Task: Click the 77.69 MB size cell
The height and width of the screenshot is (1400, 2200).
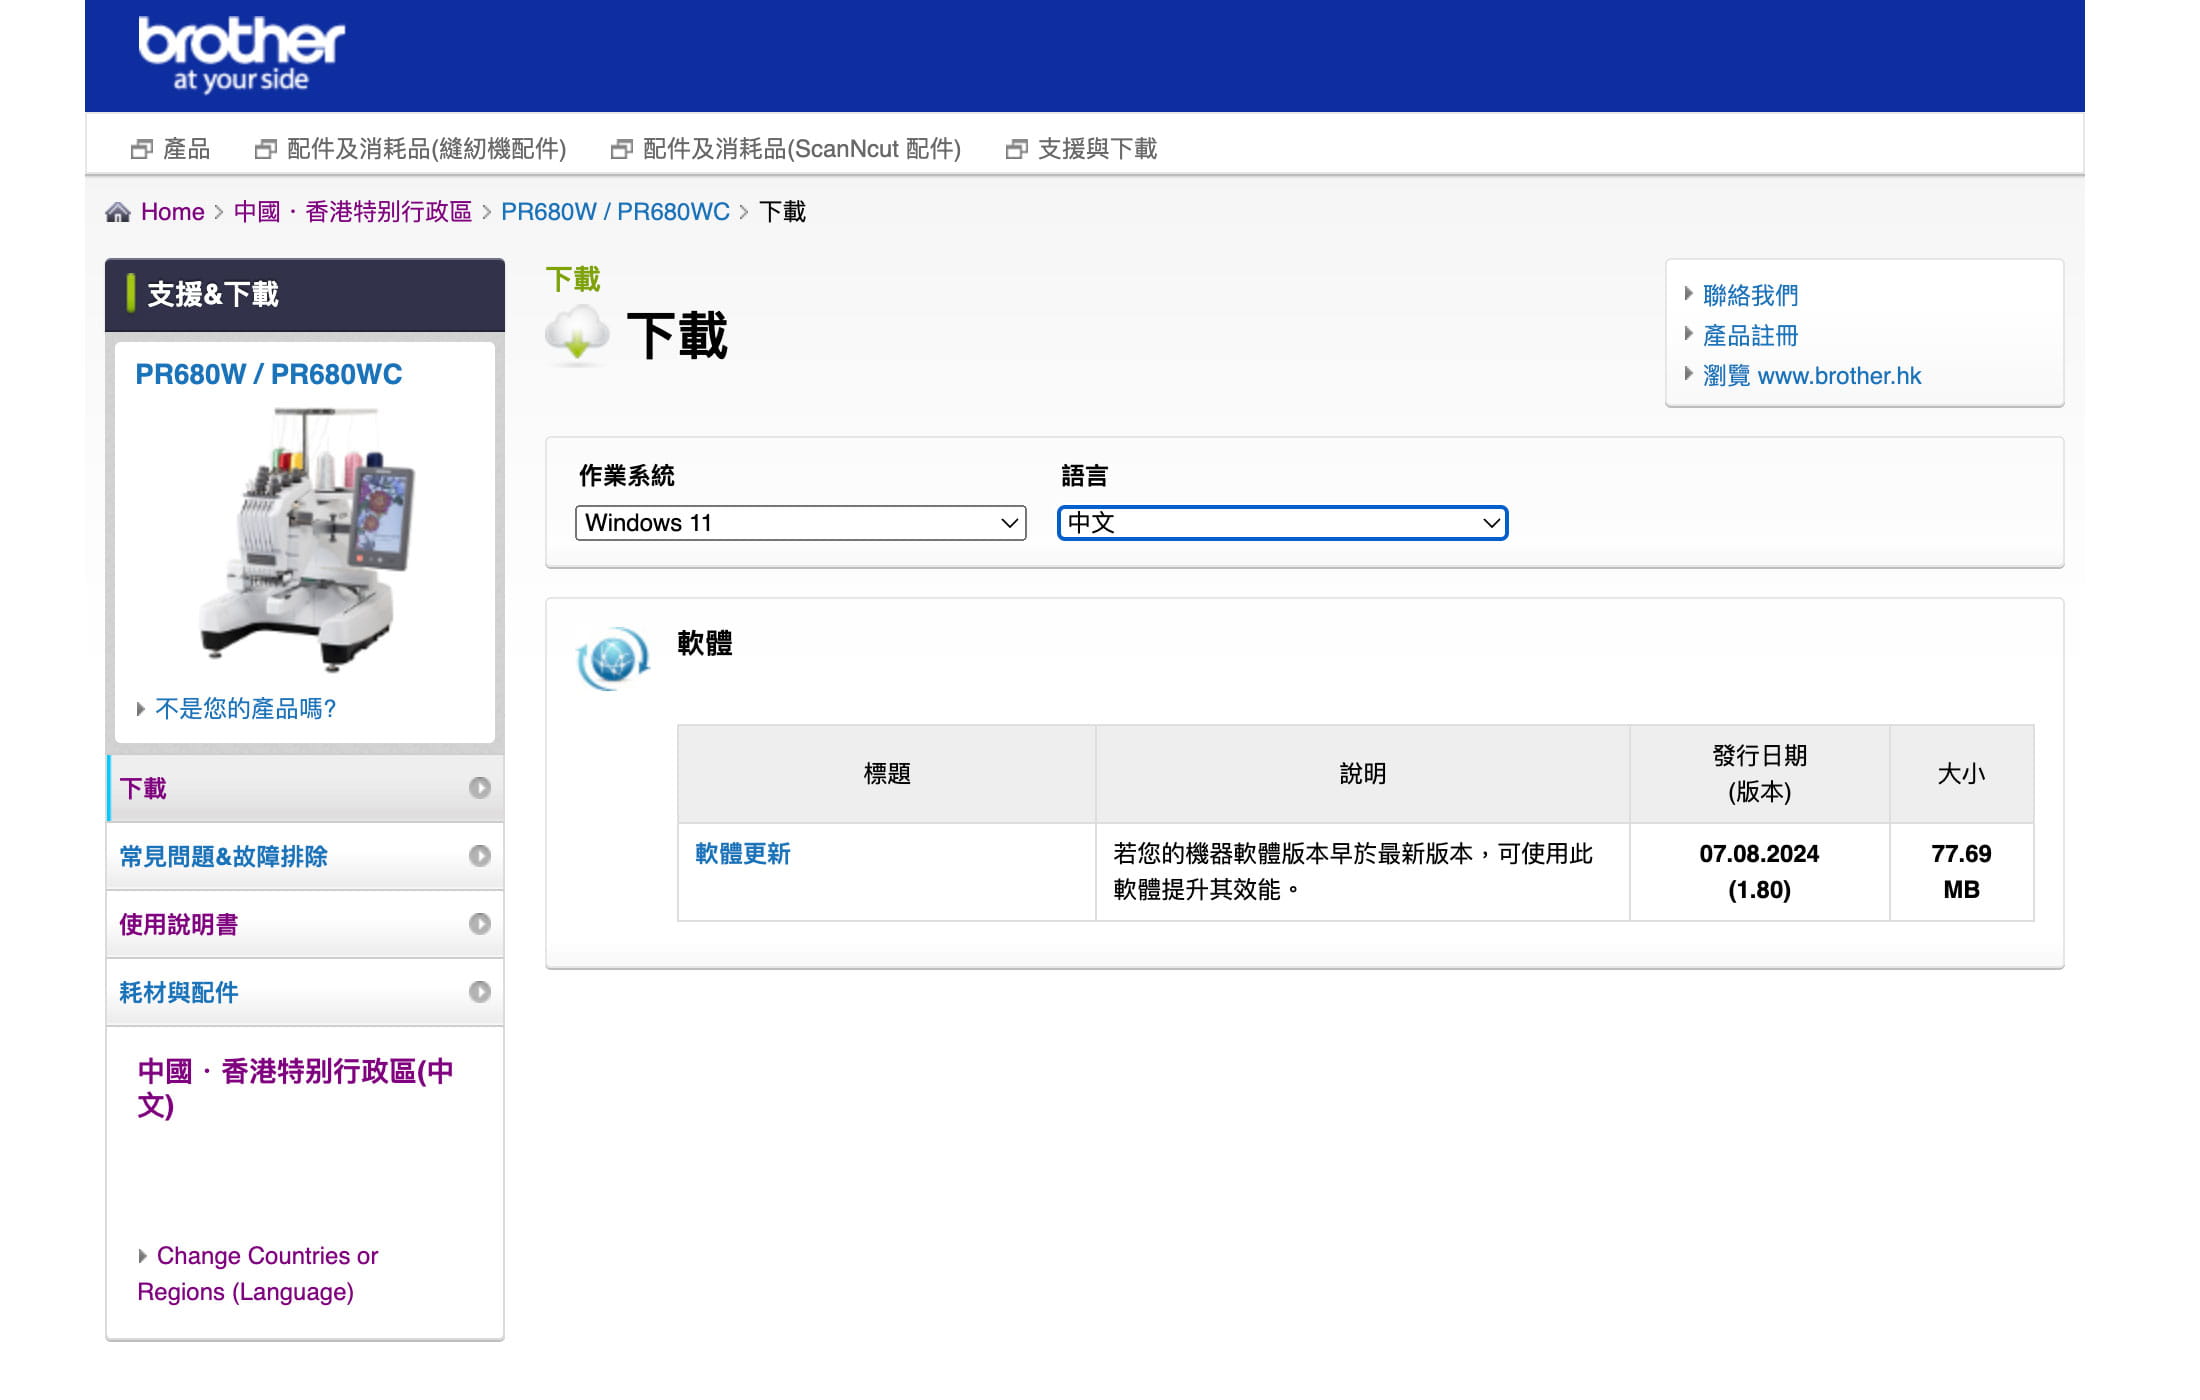Action: click(x=1961, y=872)
